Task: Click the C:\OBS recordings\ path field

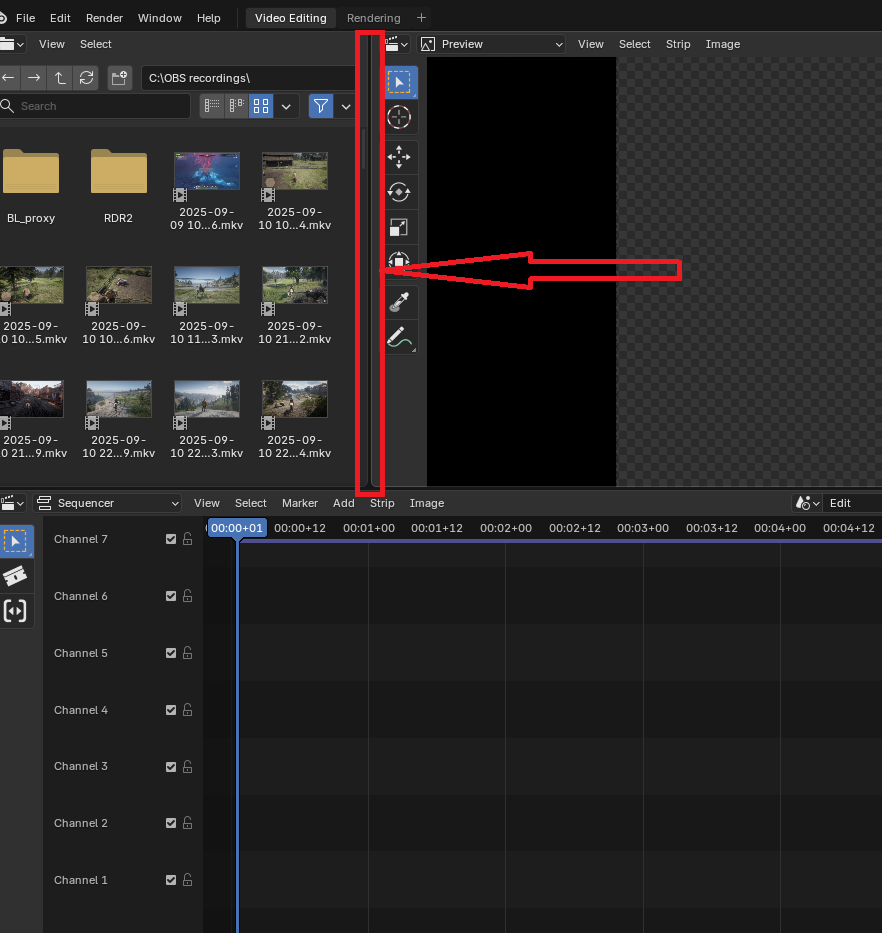Action: click(250, 78)
